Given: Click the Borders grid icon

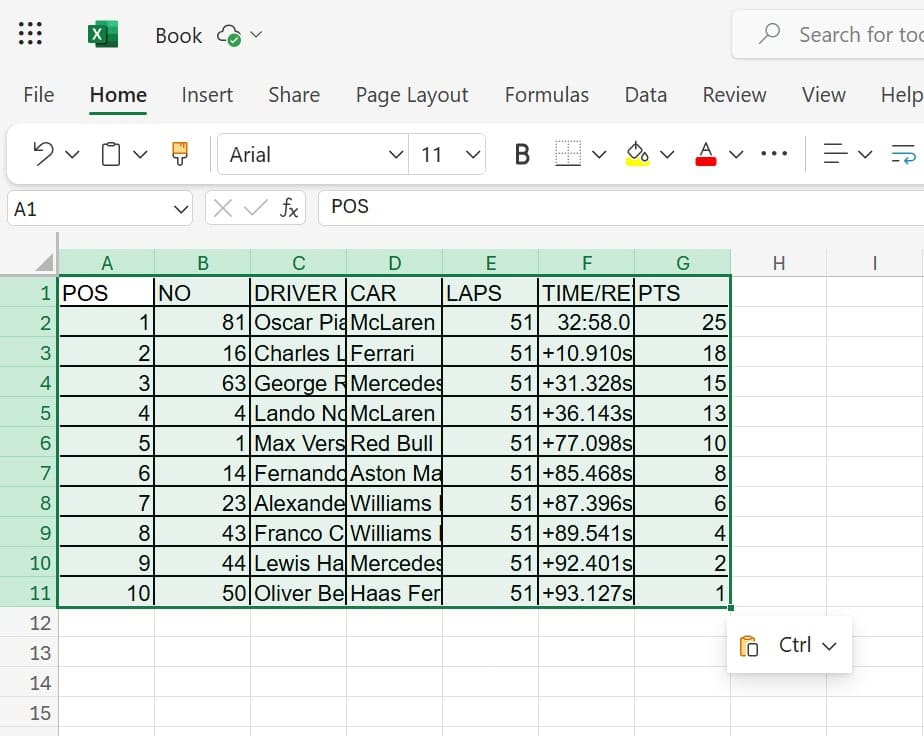Looking at the screenshot, I should click(568, 154).
